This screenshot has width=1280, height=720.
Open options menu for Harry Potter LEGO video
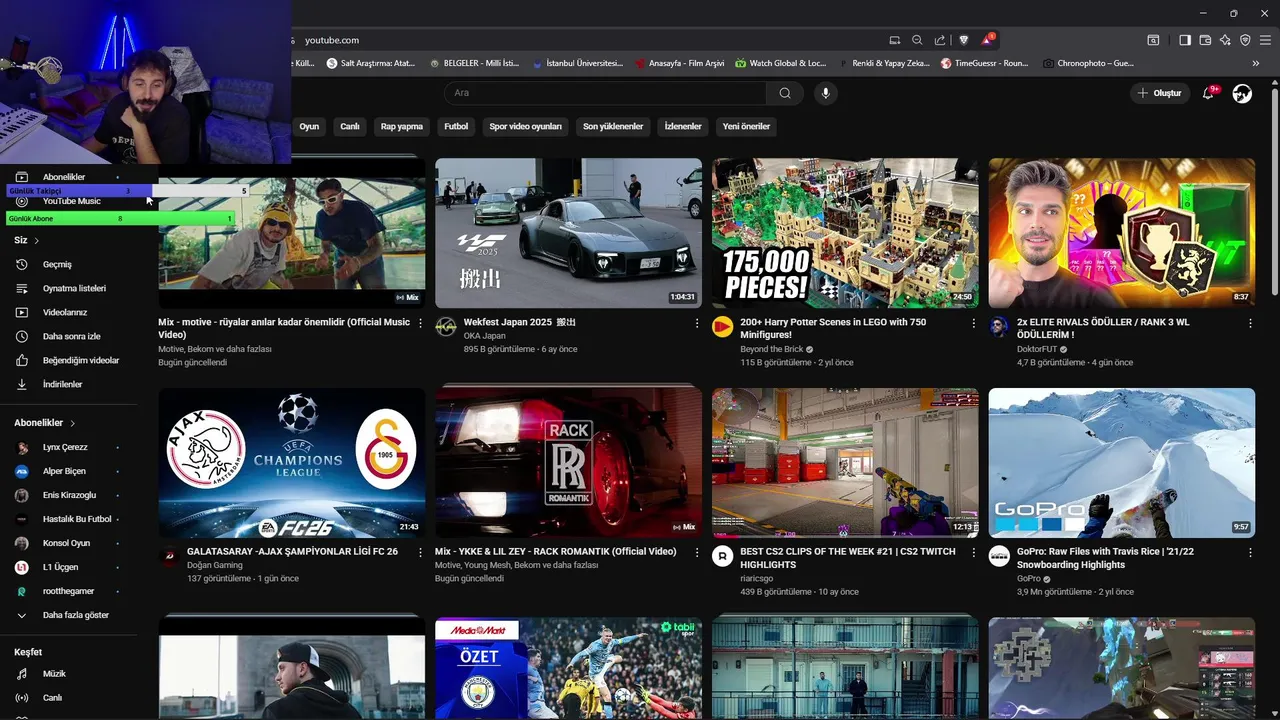pos(974,323)
